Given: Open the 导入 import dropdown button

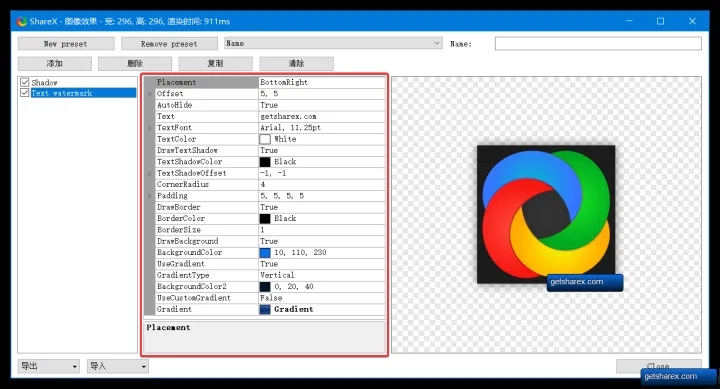Looking at the screenshot, I should point(118,366).
